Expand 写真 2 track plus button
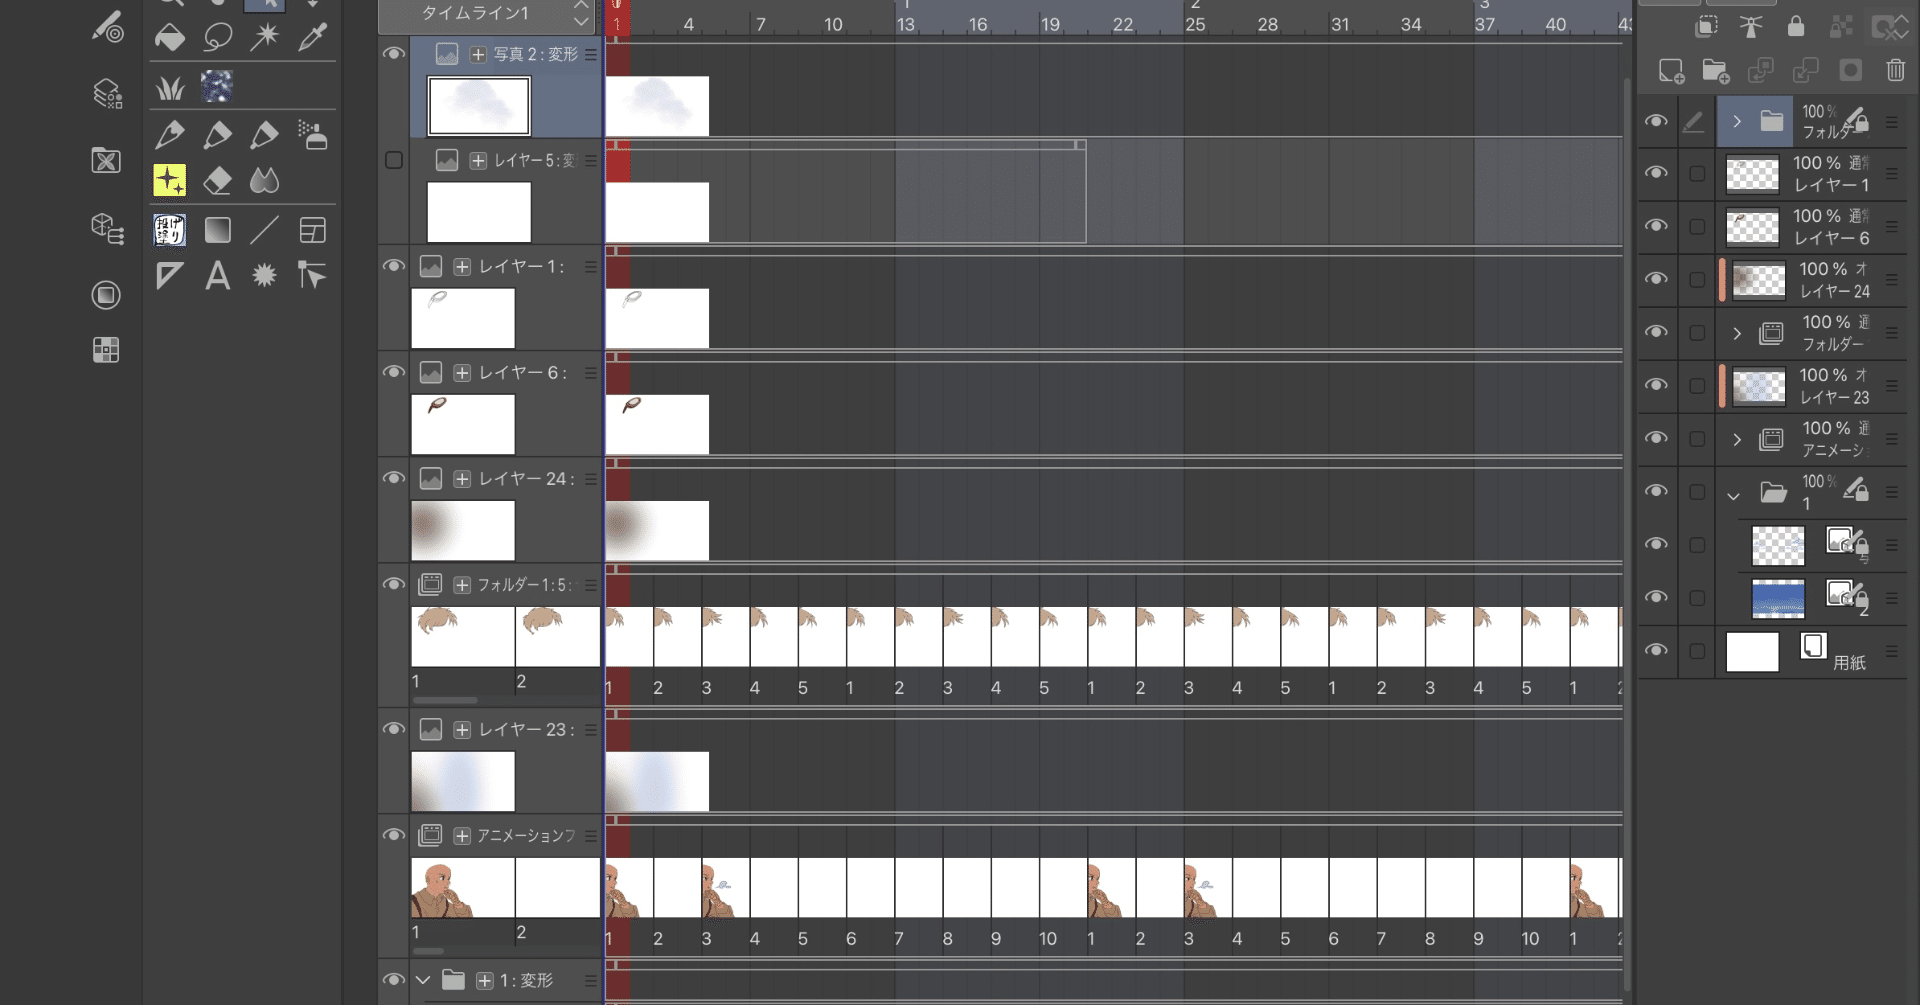 point(478,54)
